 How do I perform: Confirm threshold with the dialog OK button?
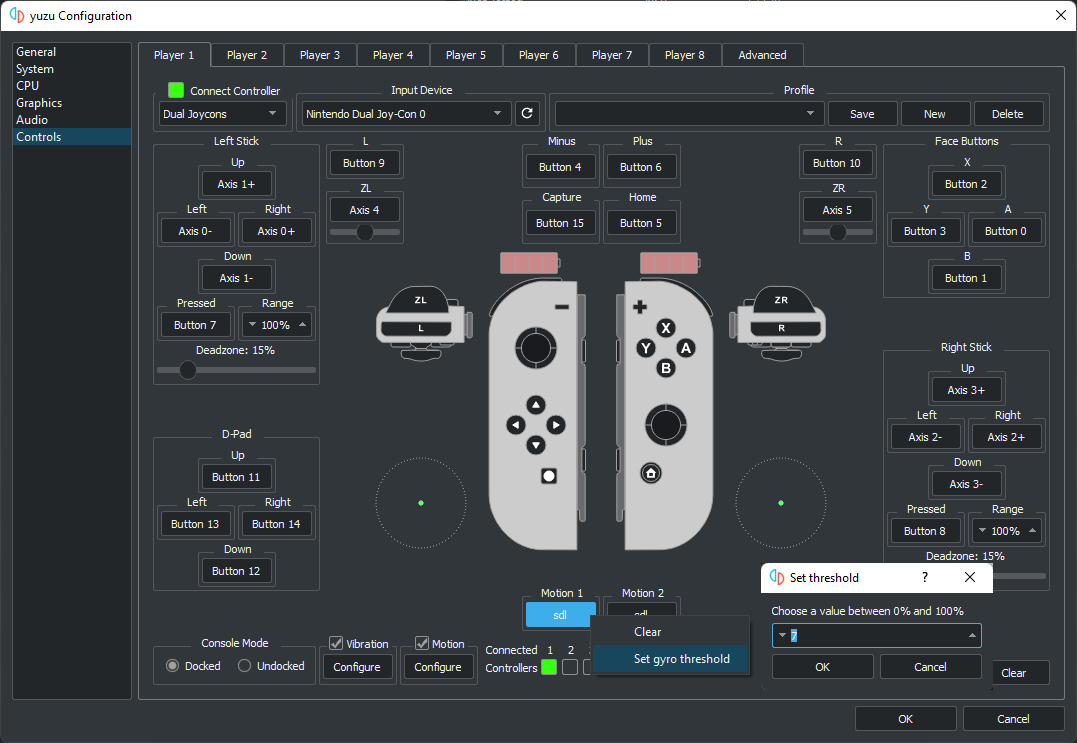pyautogui.click(x=822, y=667)
